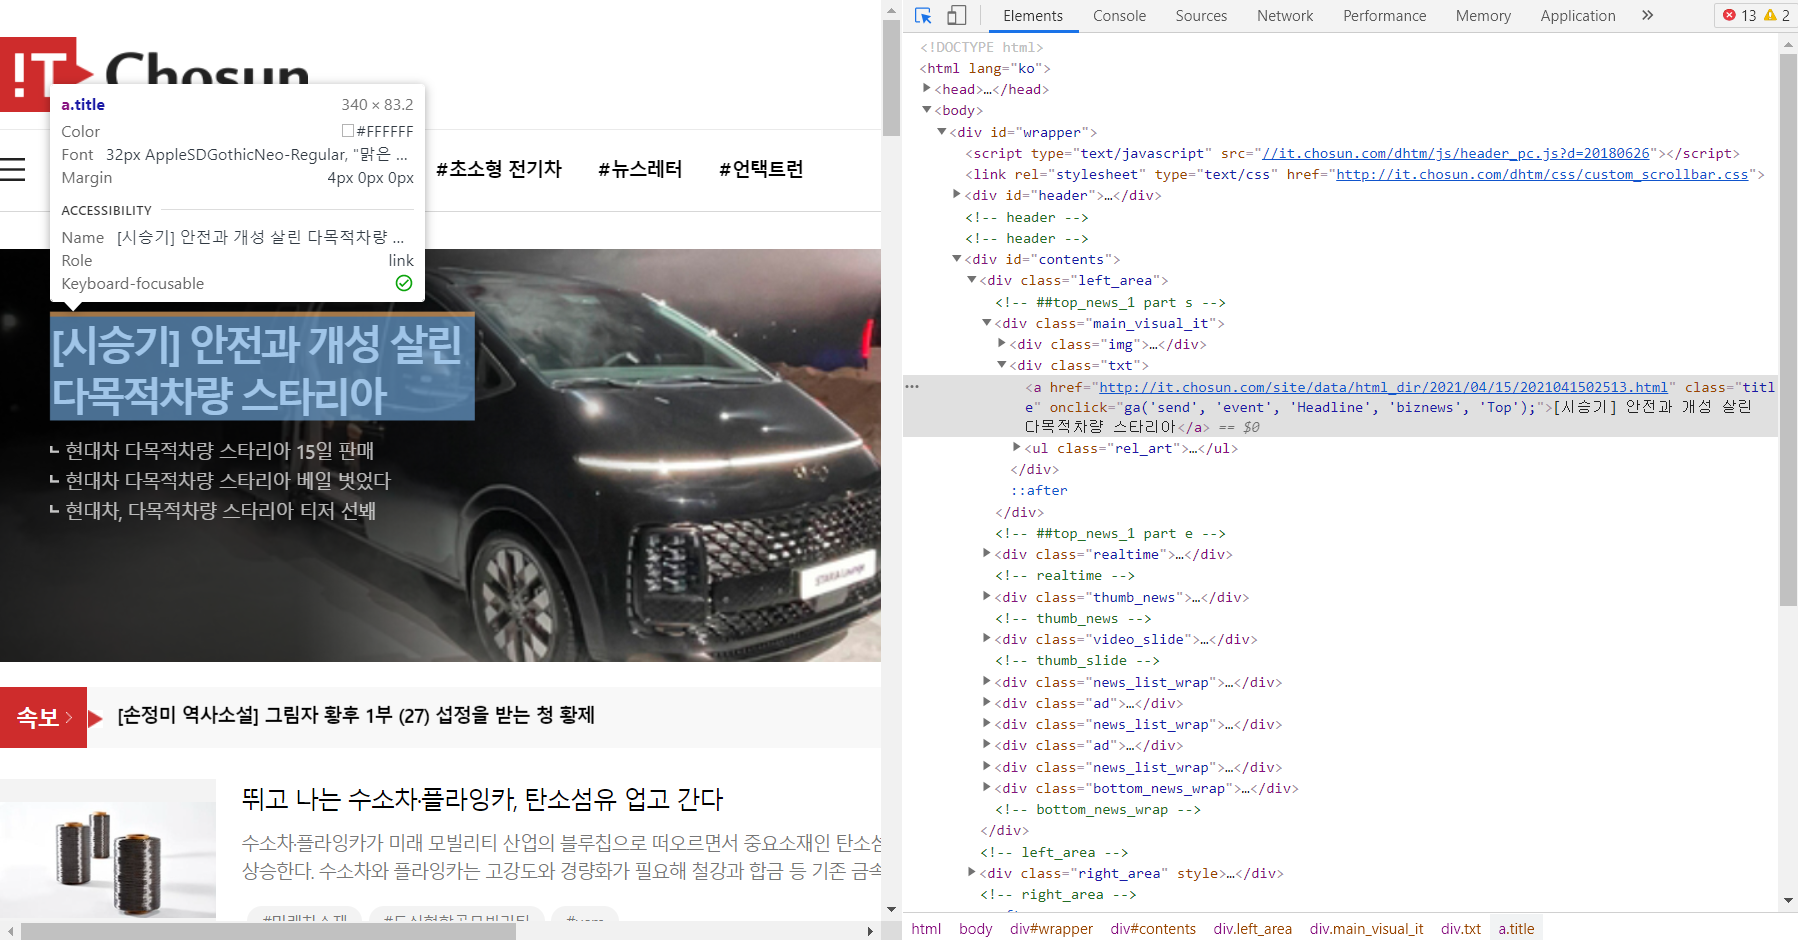Expand the ul rel_art node

click(1017, 448)
